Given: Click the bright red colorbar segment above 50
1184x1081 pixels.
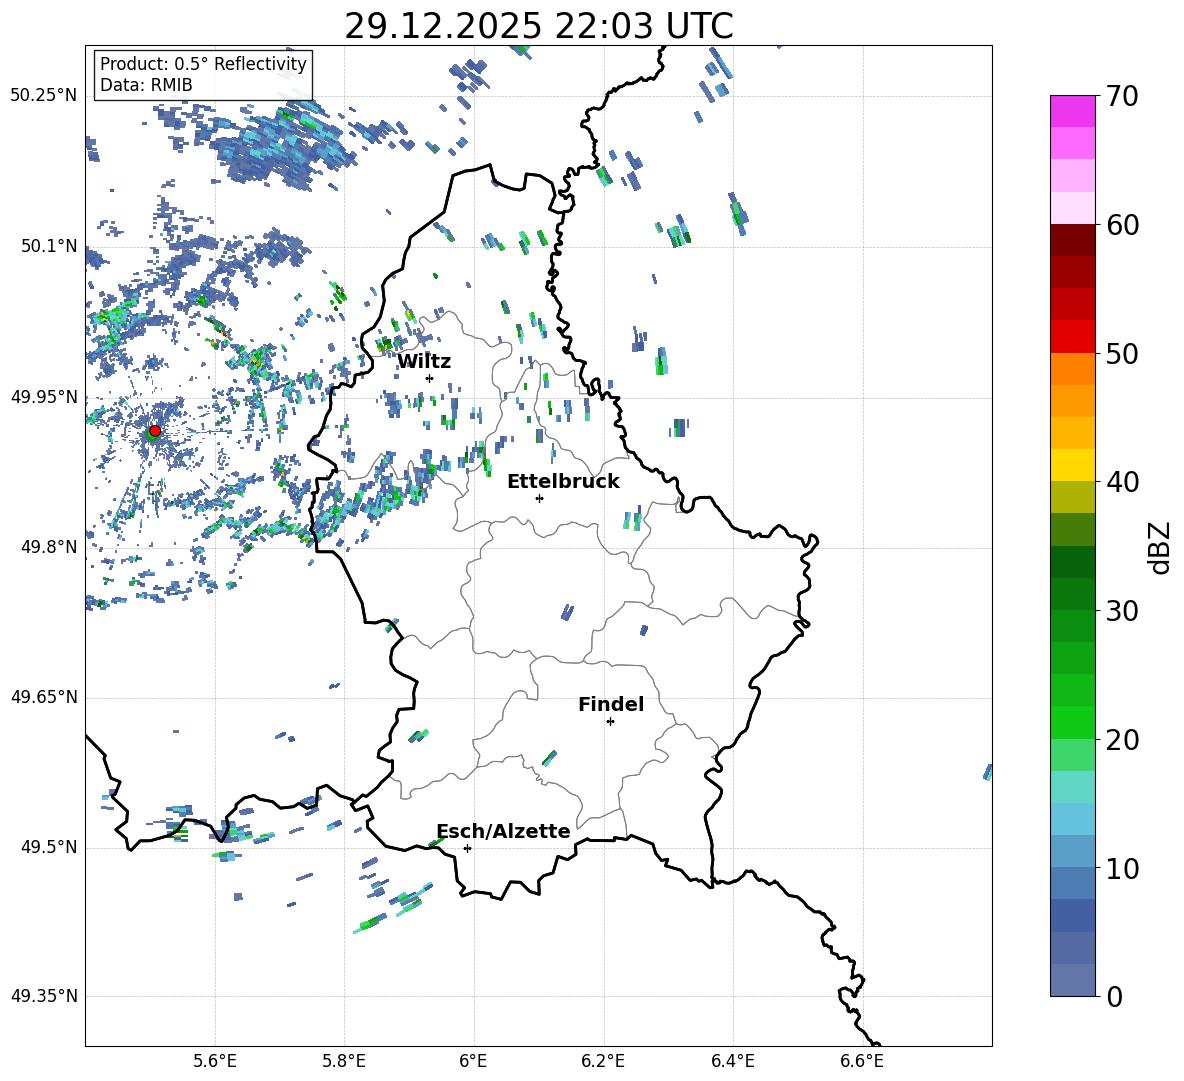Looking at the screenshot, I should (1072, 337).
